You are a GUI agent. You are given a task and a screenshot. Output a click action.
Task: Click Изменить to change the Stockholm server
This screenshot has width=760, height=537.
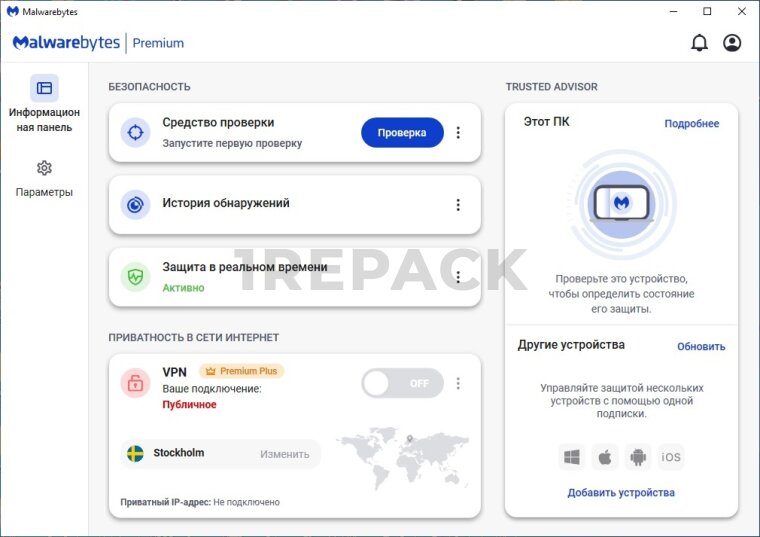[x=285, y=454]
